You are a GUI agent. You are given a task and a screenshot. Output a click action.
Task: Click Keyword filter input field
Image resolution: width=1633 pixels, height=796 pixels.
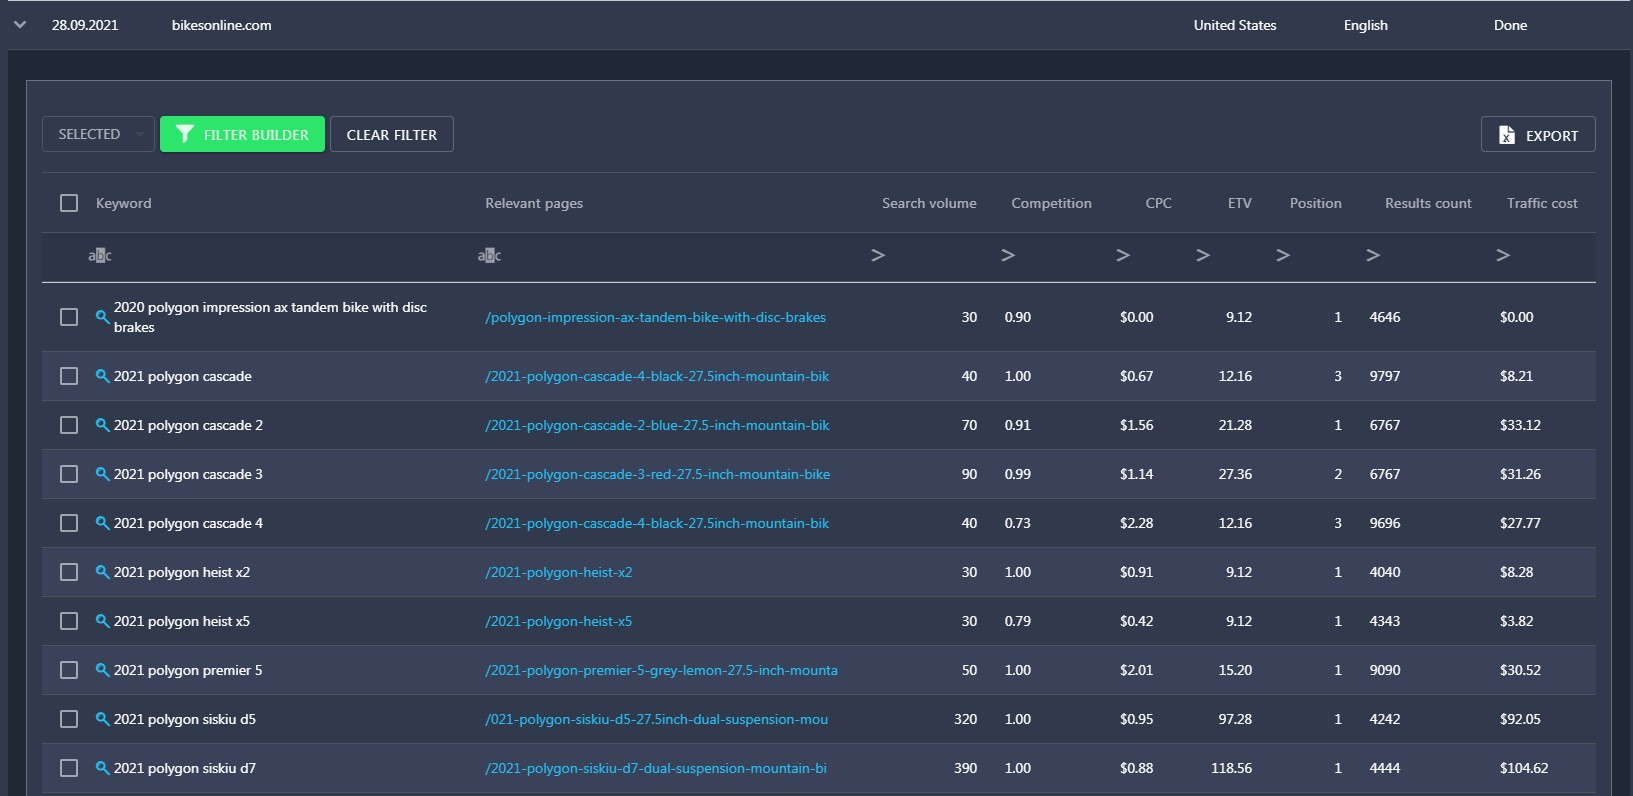280,256
